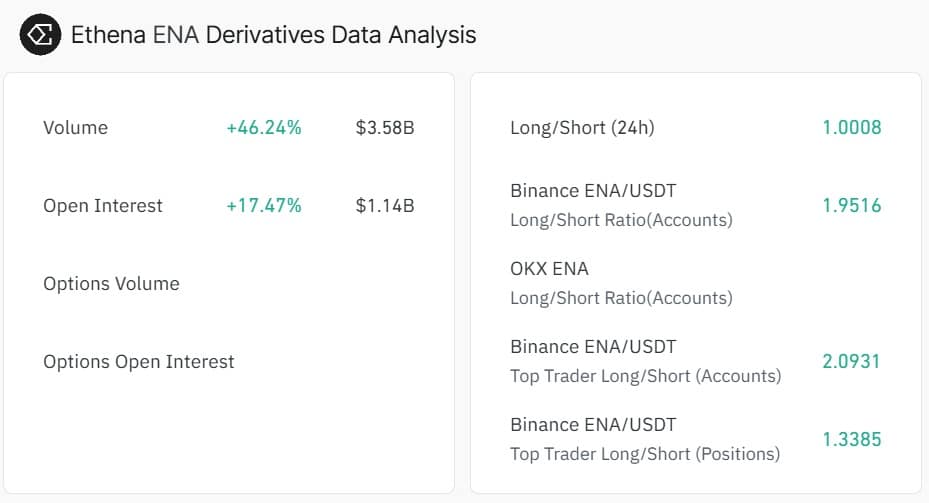This screenshot has height=503, width=929.
Task: Click the $3.58B volume value
Action: pyautogui.click(x=385, y=128)
